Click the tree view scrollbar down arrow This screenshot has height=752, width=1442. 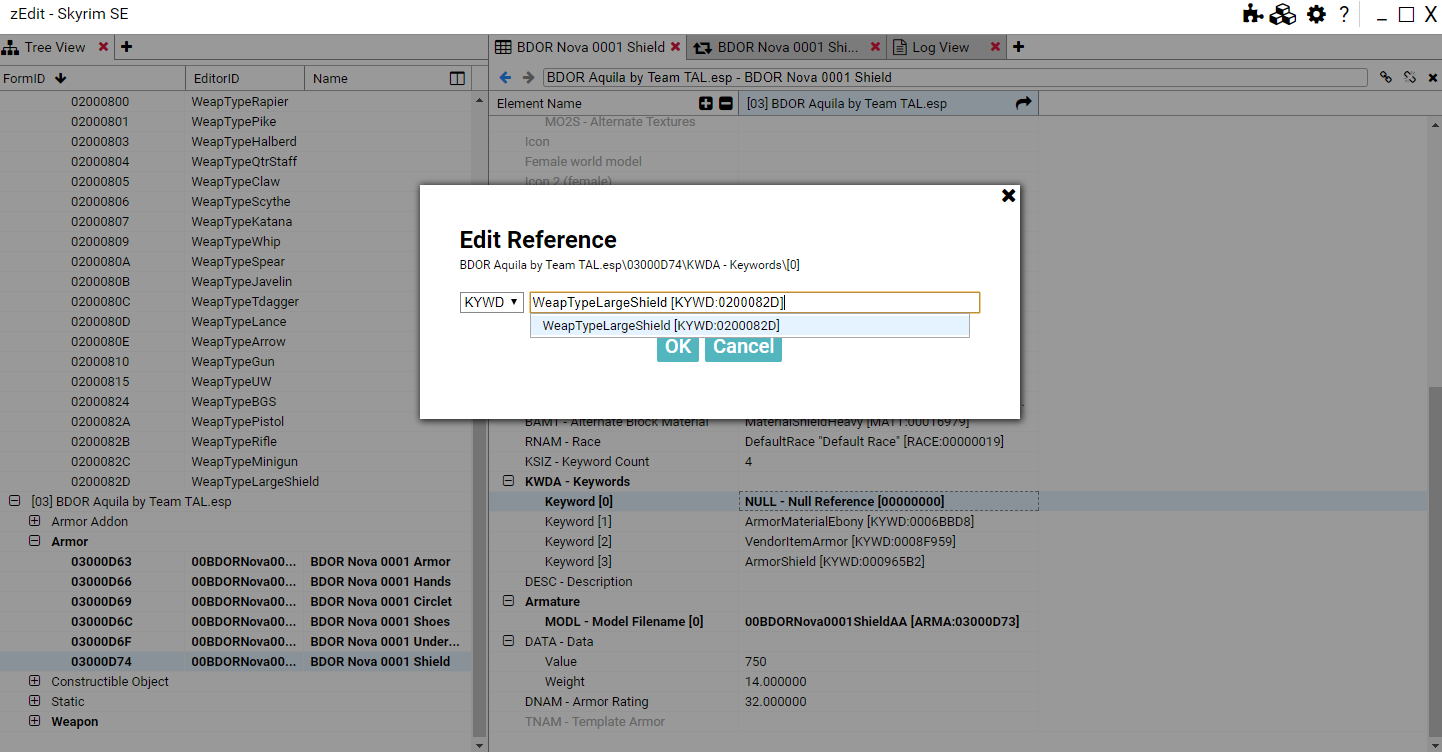(479, 745)
